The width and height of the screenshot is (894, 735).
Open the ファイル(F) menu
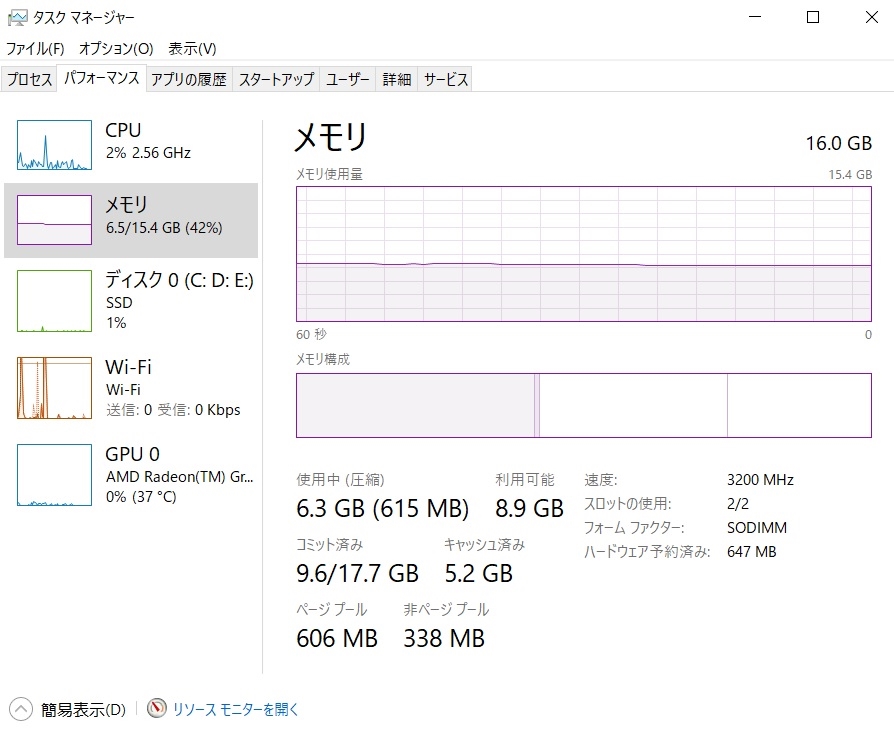[x=35, y=48]
